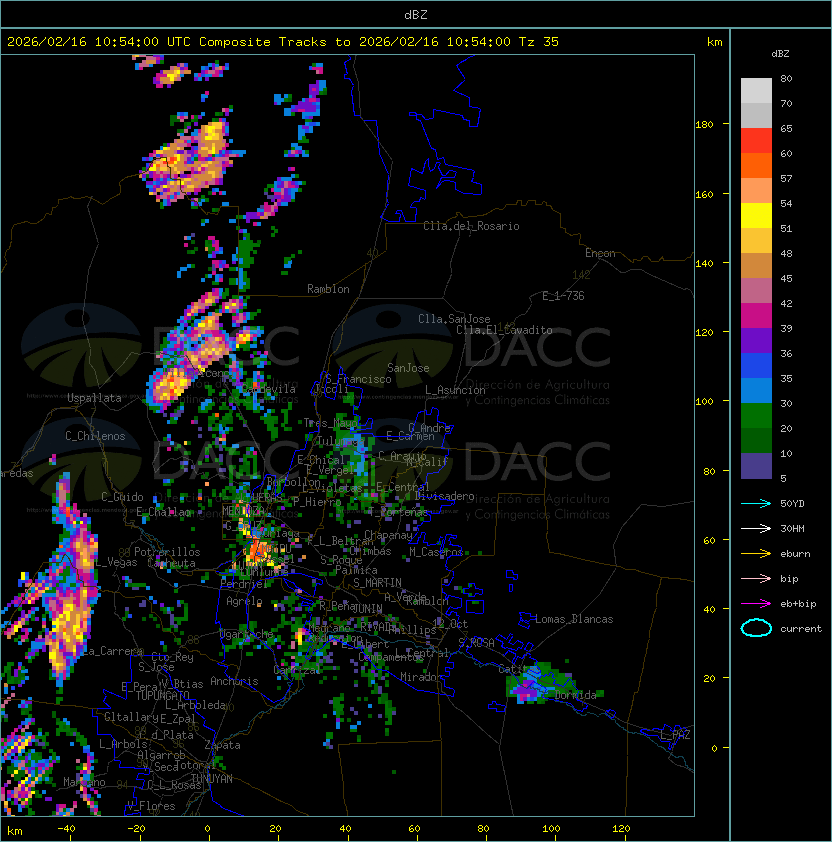The width and height of the screenshot is (832, 842).
Task: Select the green 20-30 dBZ swatch
Action: [756, 416]
